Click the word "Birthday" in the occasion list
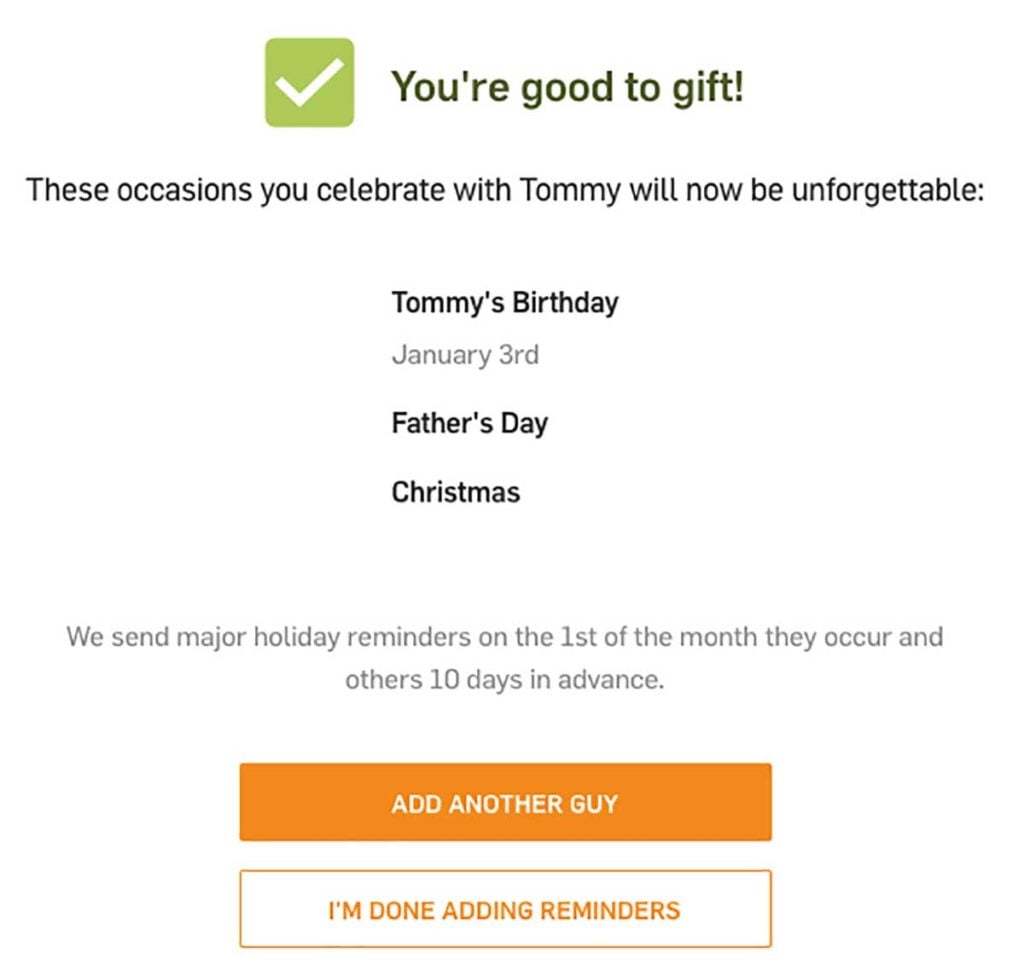Screen dimensions: 1024x971 (x=566, y=304)
